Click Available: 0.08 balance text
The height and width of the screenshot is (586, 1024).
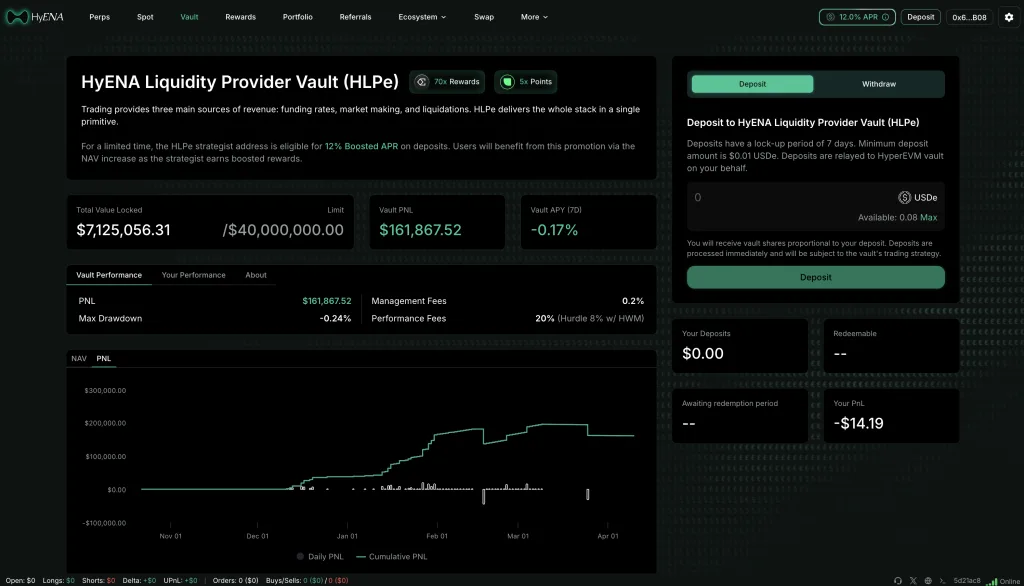click(x=888, y=218)
